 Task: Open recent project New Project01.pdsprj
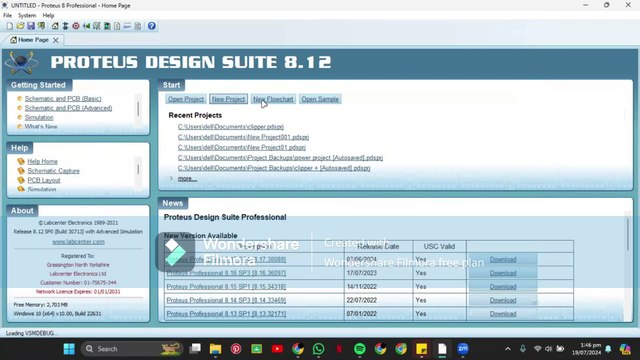click(242, 147)
